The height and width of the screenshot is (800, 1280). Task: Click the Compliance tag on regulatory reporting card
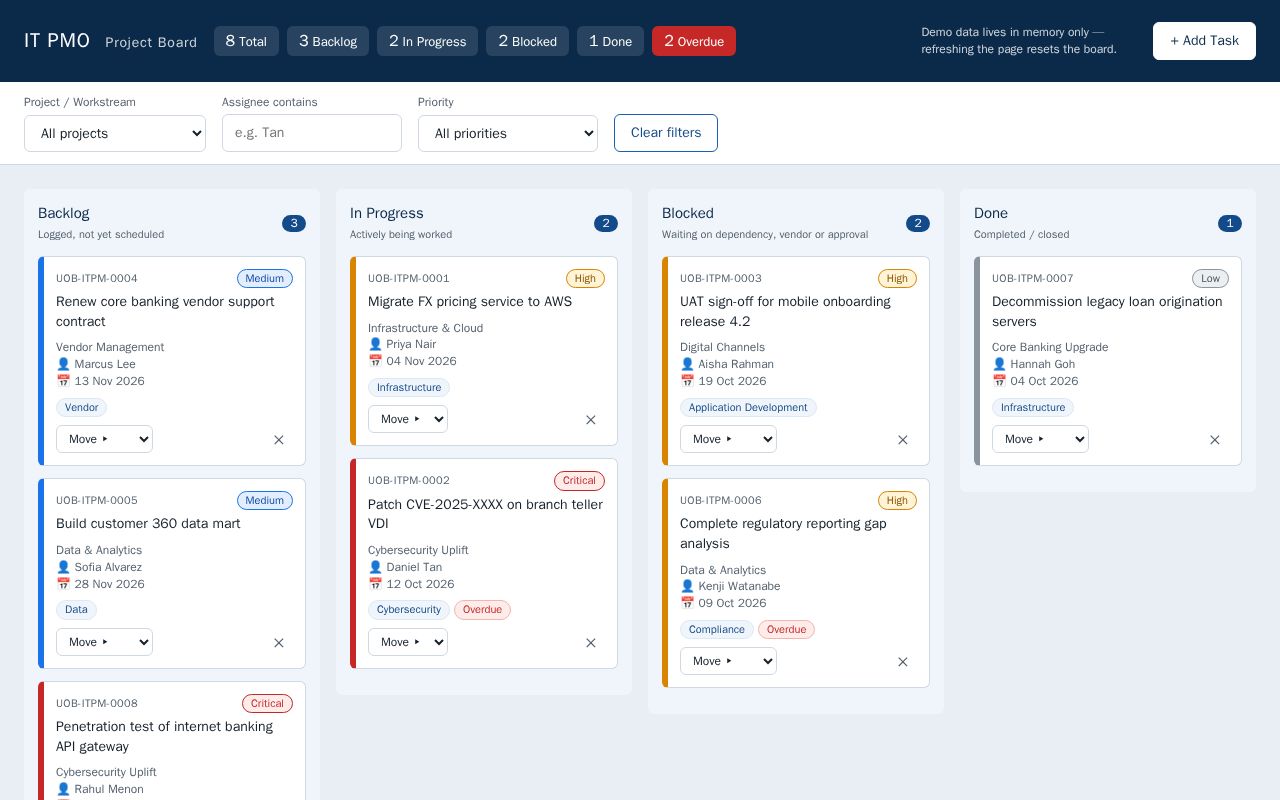click(x=717, y=630)
